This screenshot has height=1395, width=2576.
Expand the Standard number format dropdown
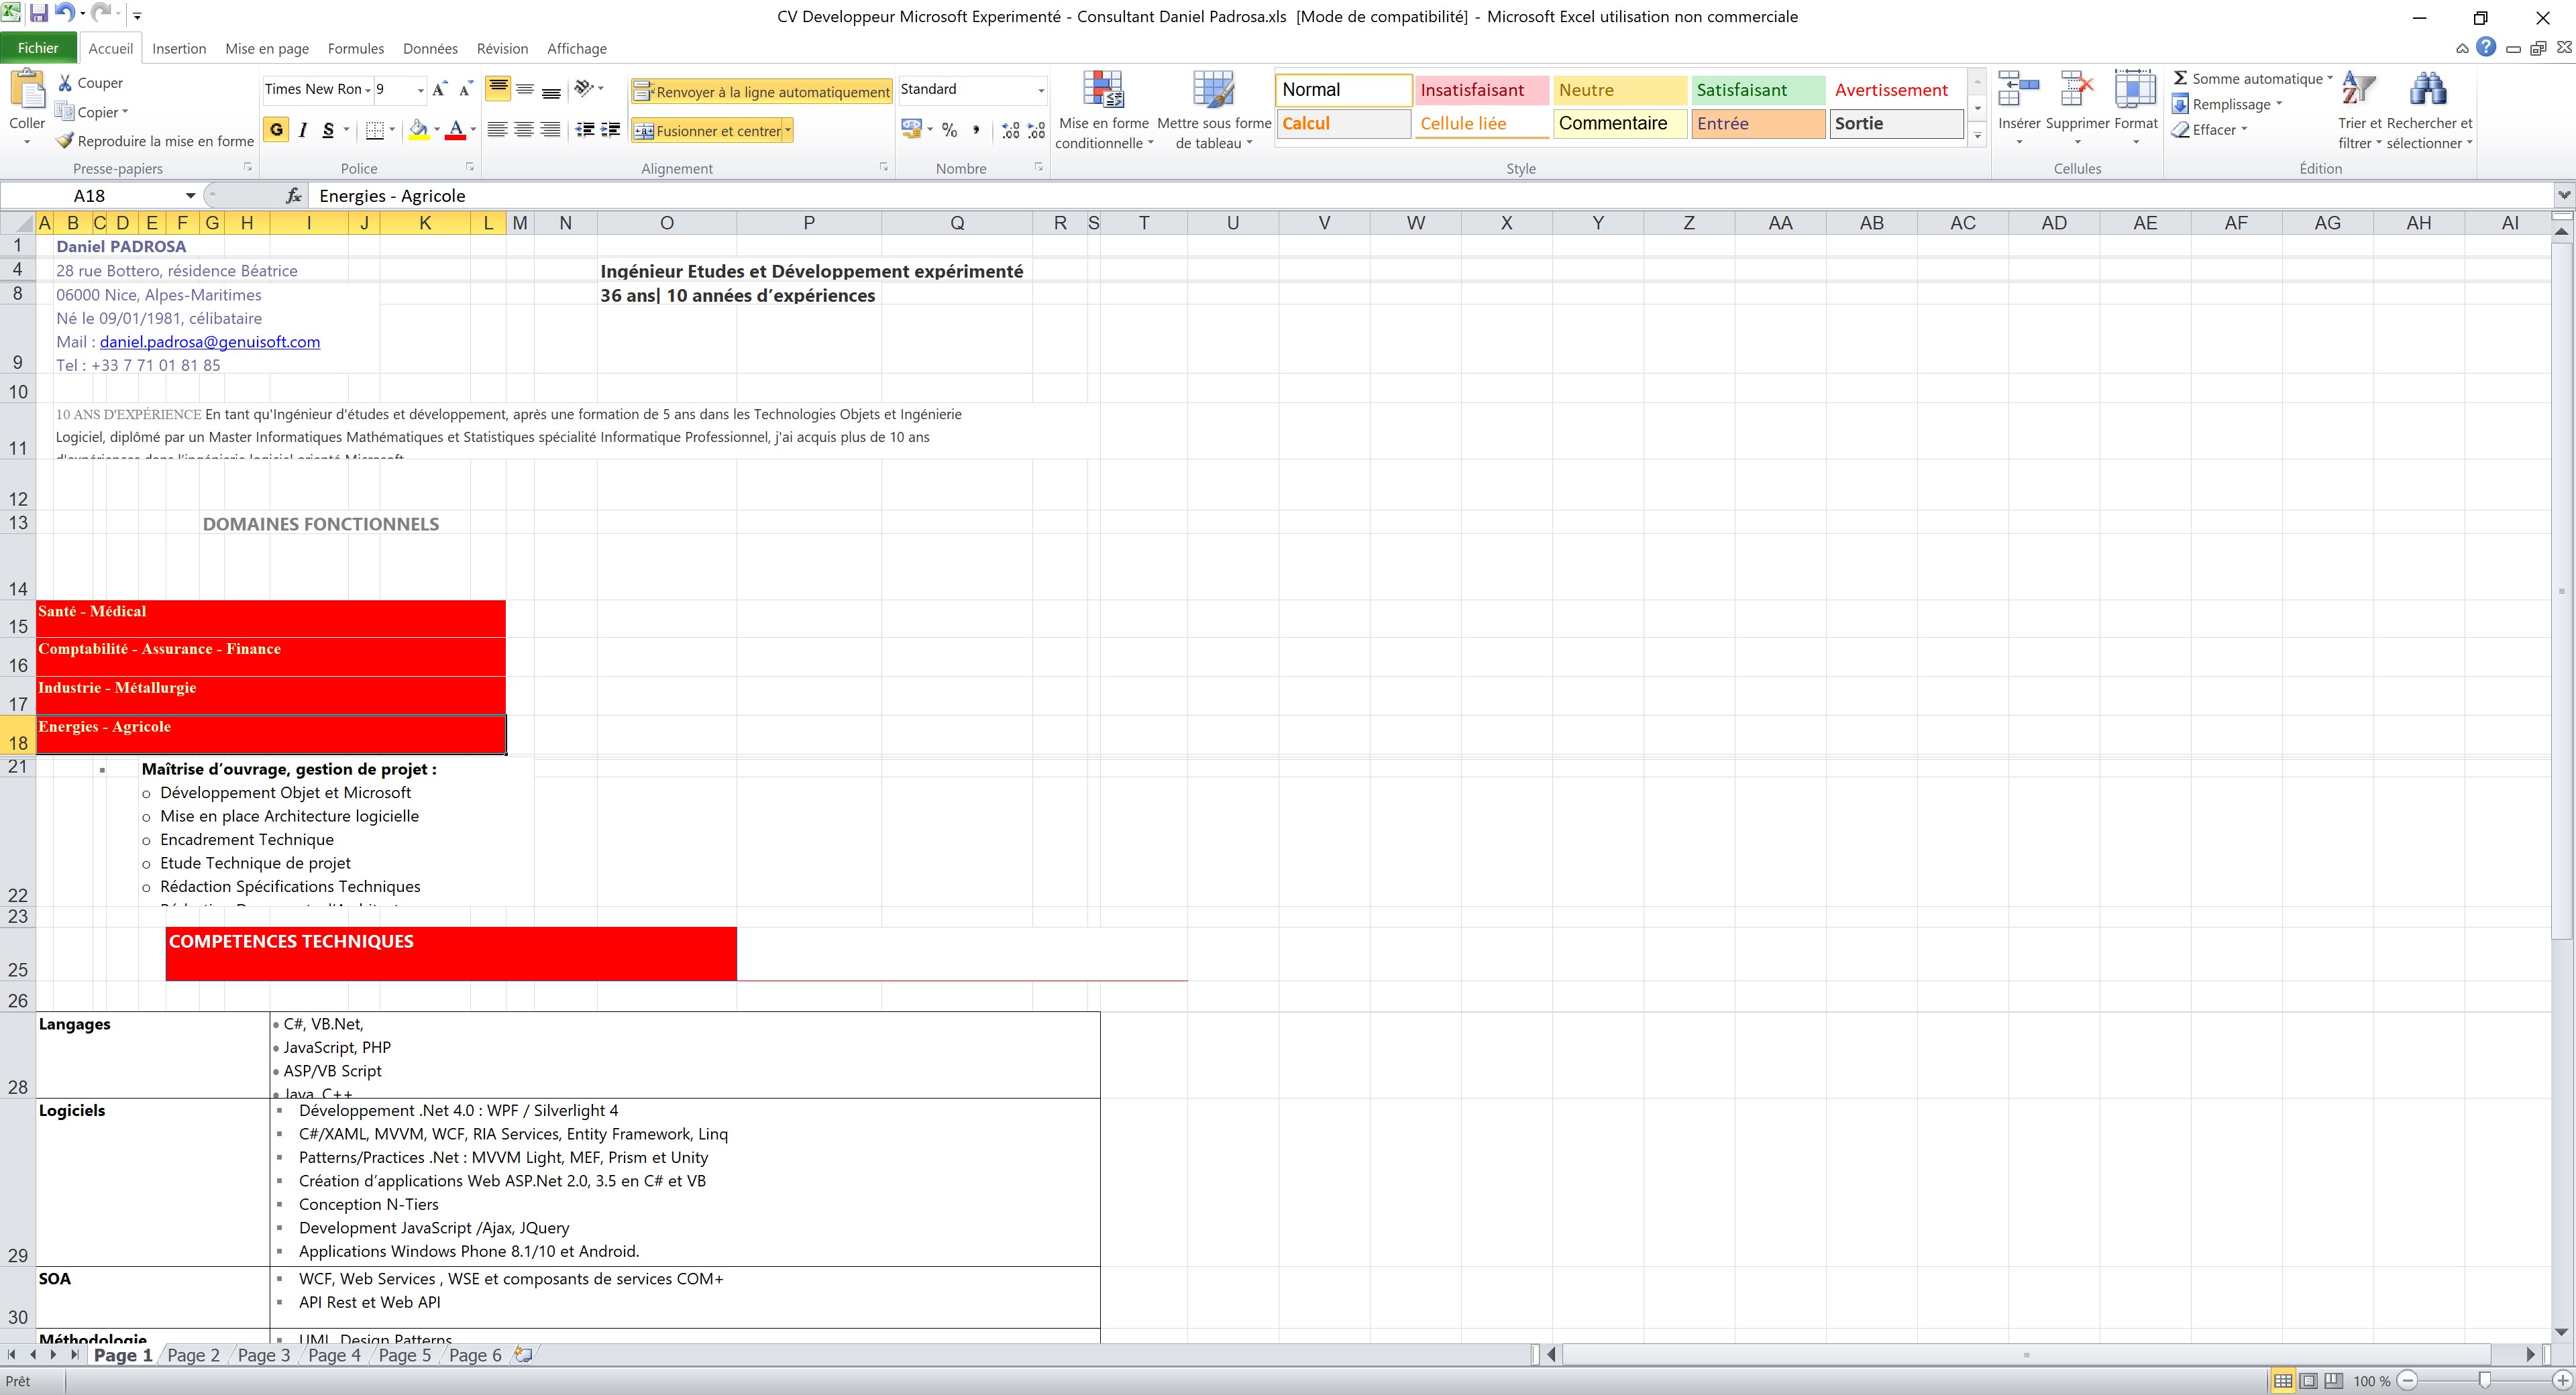[x=1040, y=90]
